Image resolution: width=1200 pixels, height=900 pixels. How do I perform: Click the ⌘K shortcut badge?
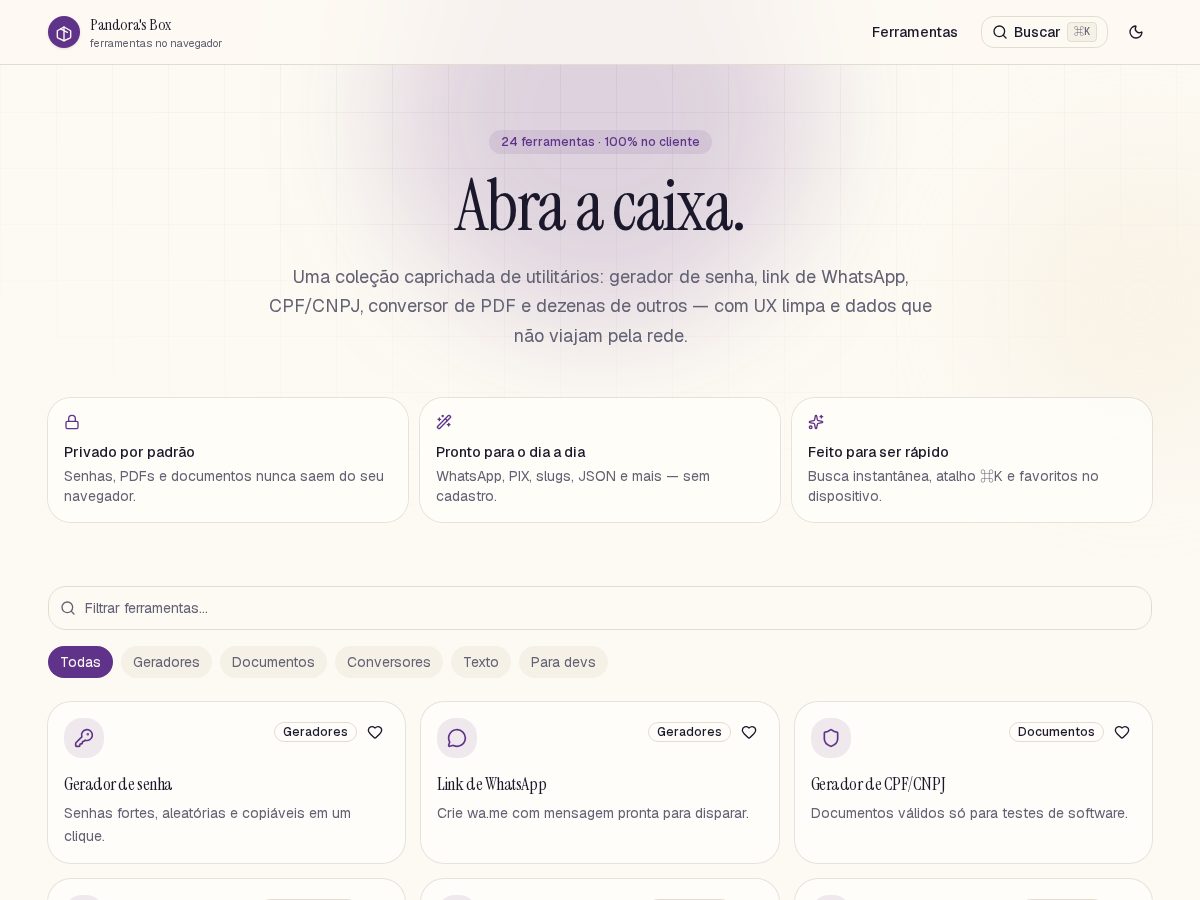tap(1082, 32)
